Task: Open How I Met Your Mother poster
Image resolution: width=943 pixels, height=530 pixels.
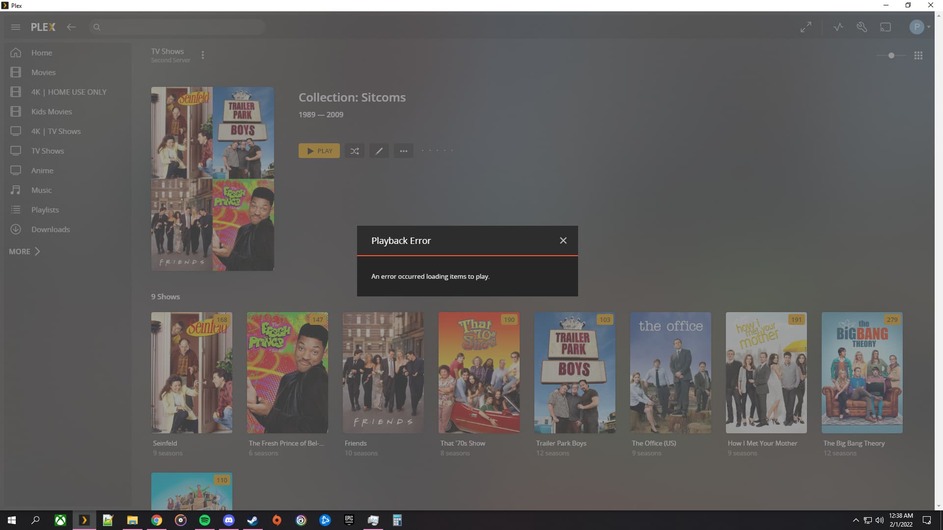Action: tap(766, 372)
